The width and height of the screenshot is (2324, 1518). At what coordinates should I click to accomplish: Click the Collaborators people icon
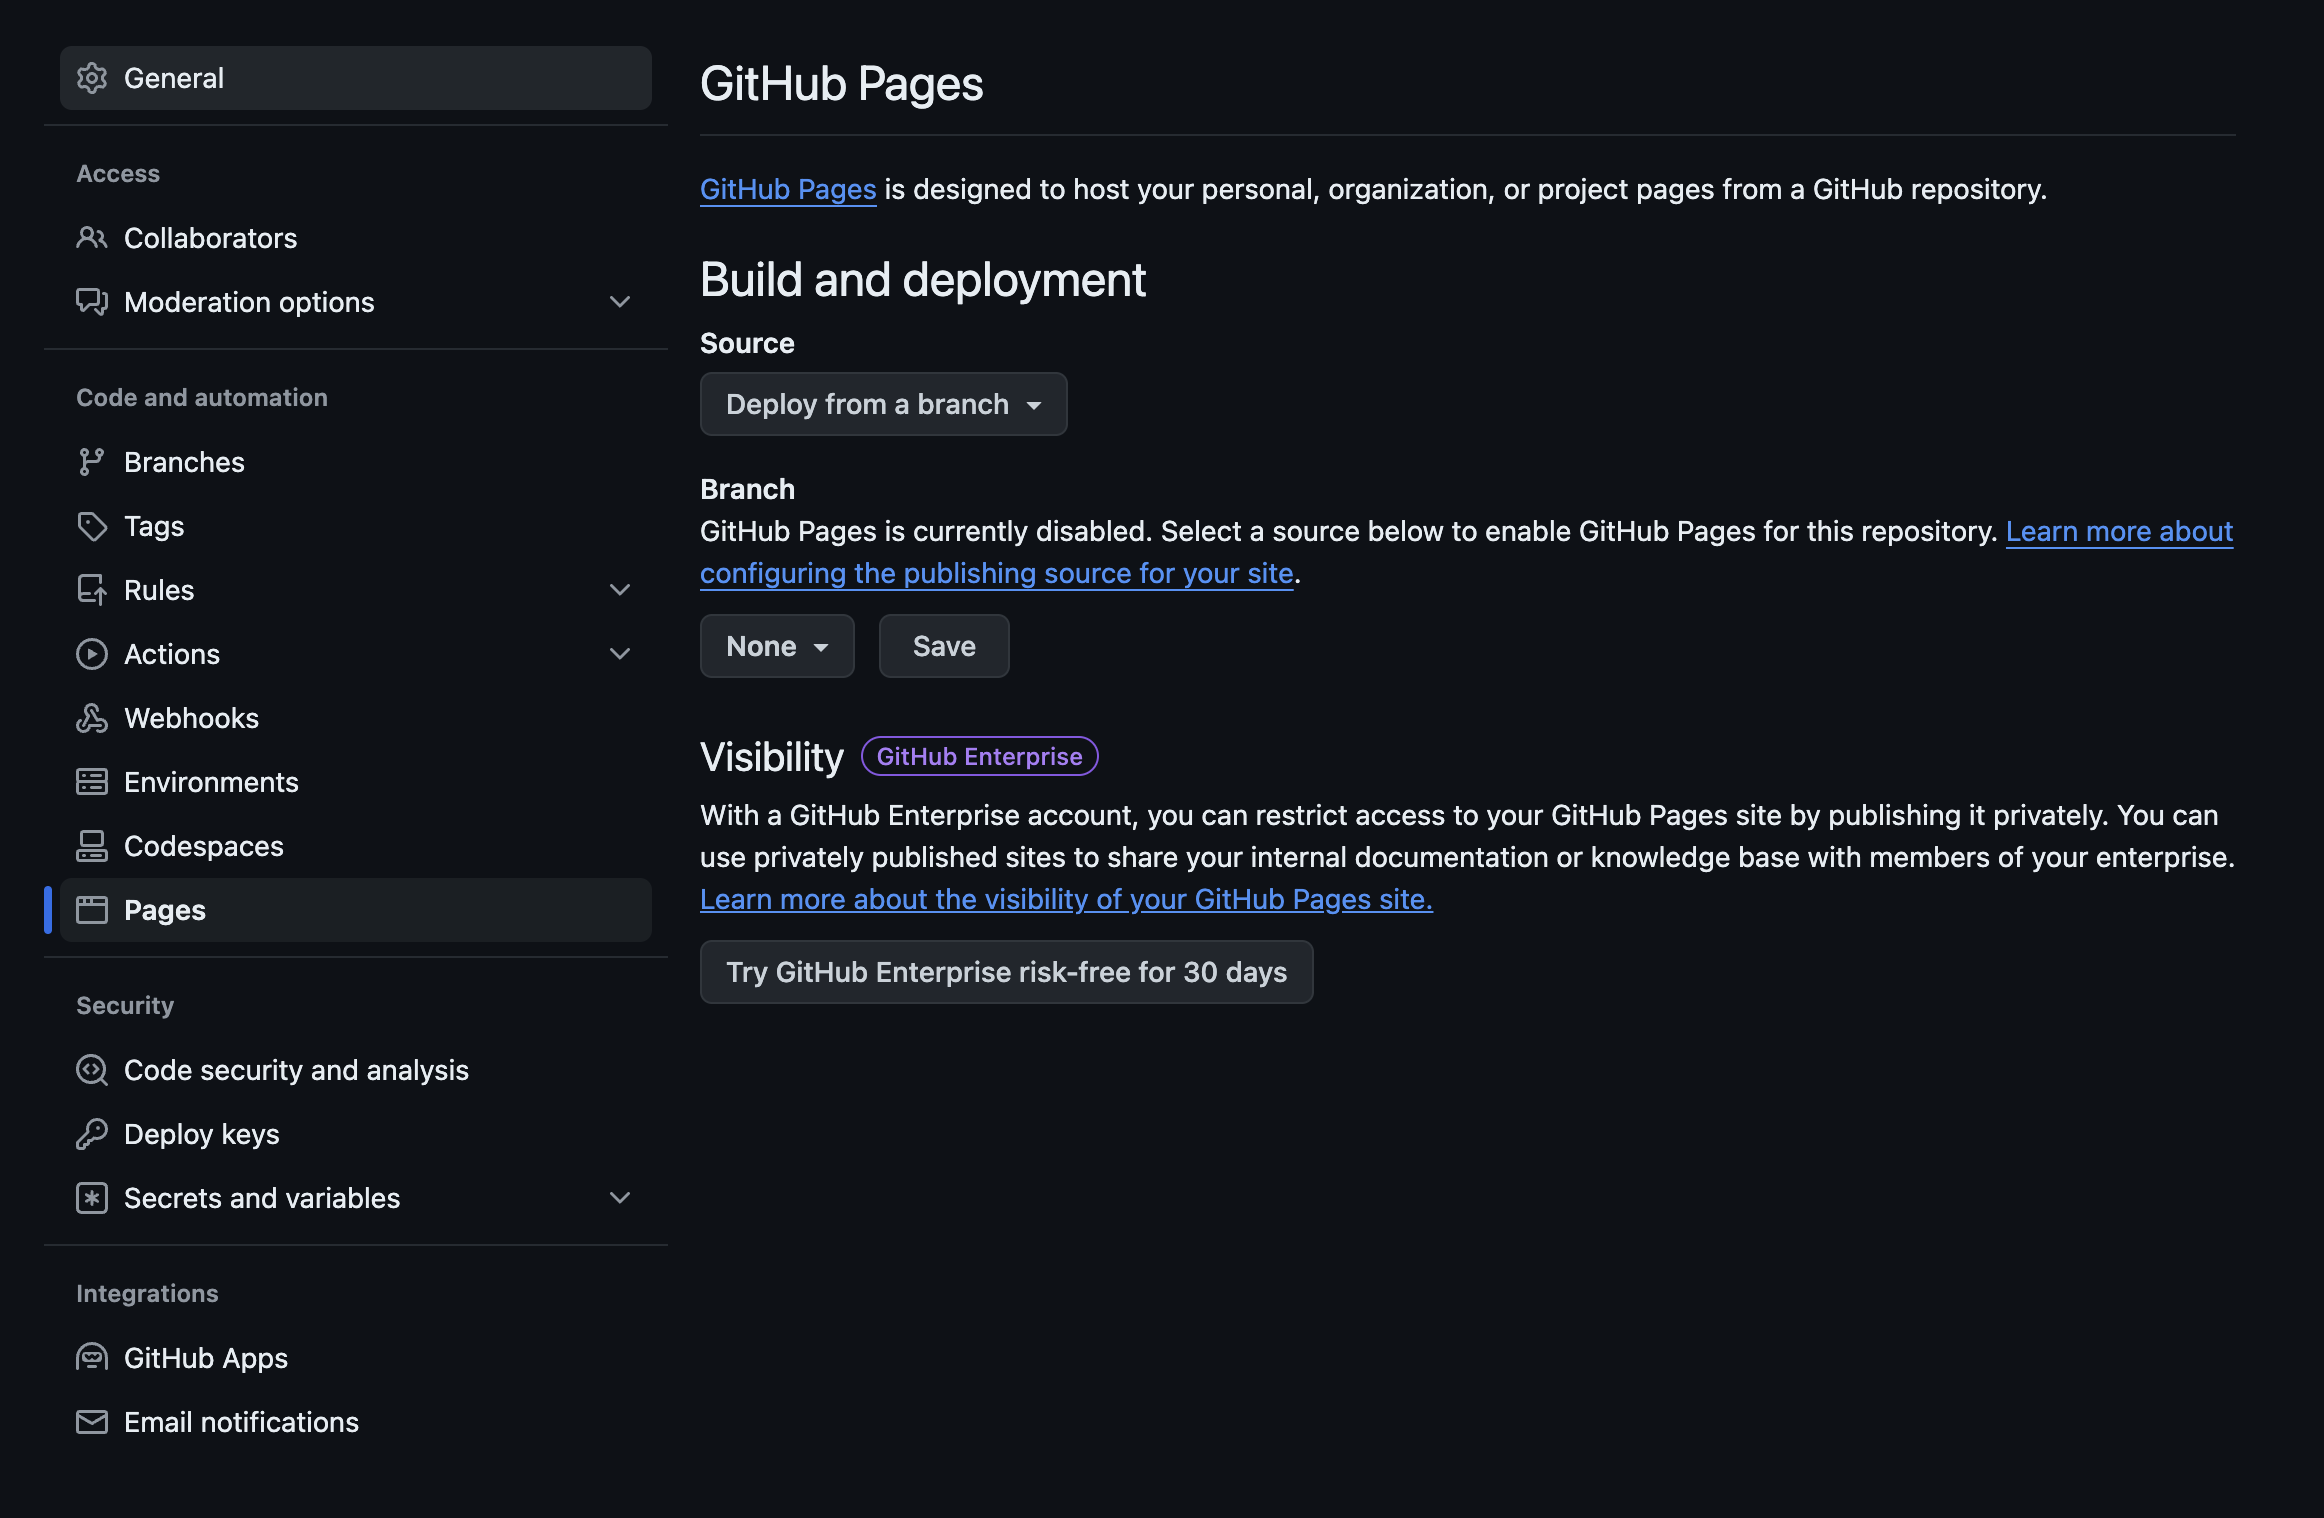tap(92, 238)
